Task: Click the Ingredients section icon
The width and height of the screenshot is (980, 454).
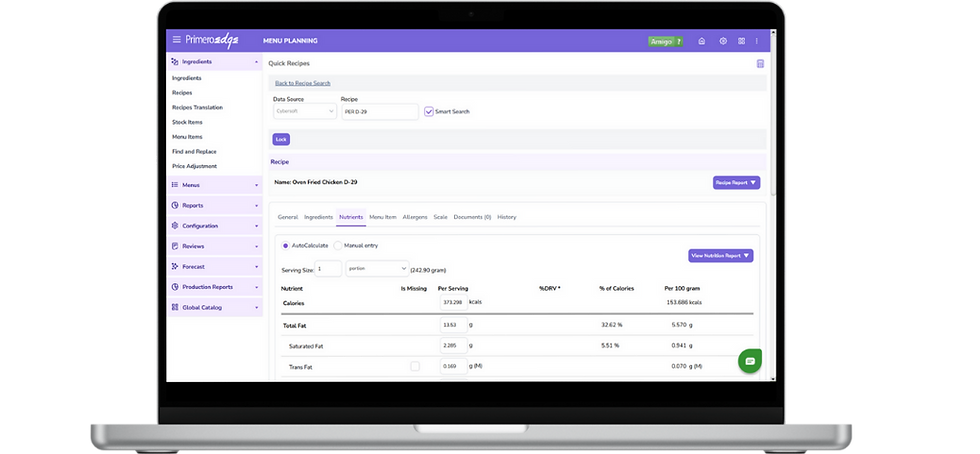Action: tap(174, 62)
